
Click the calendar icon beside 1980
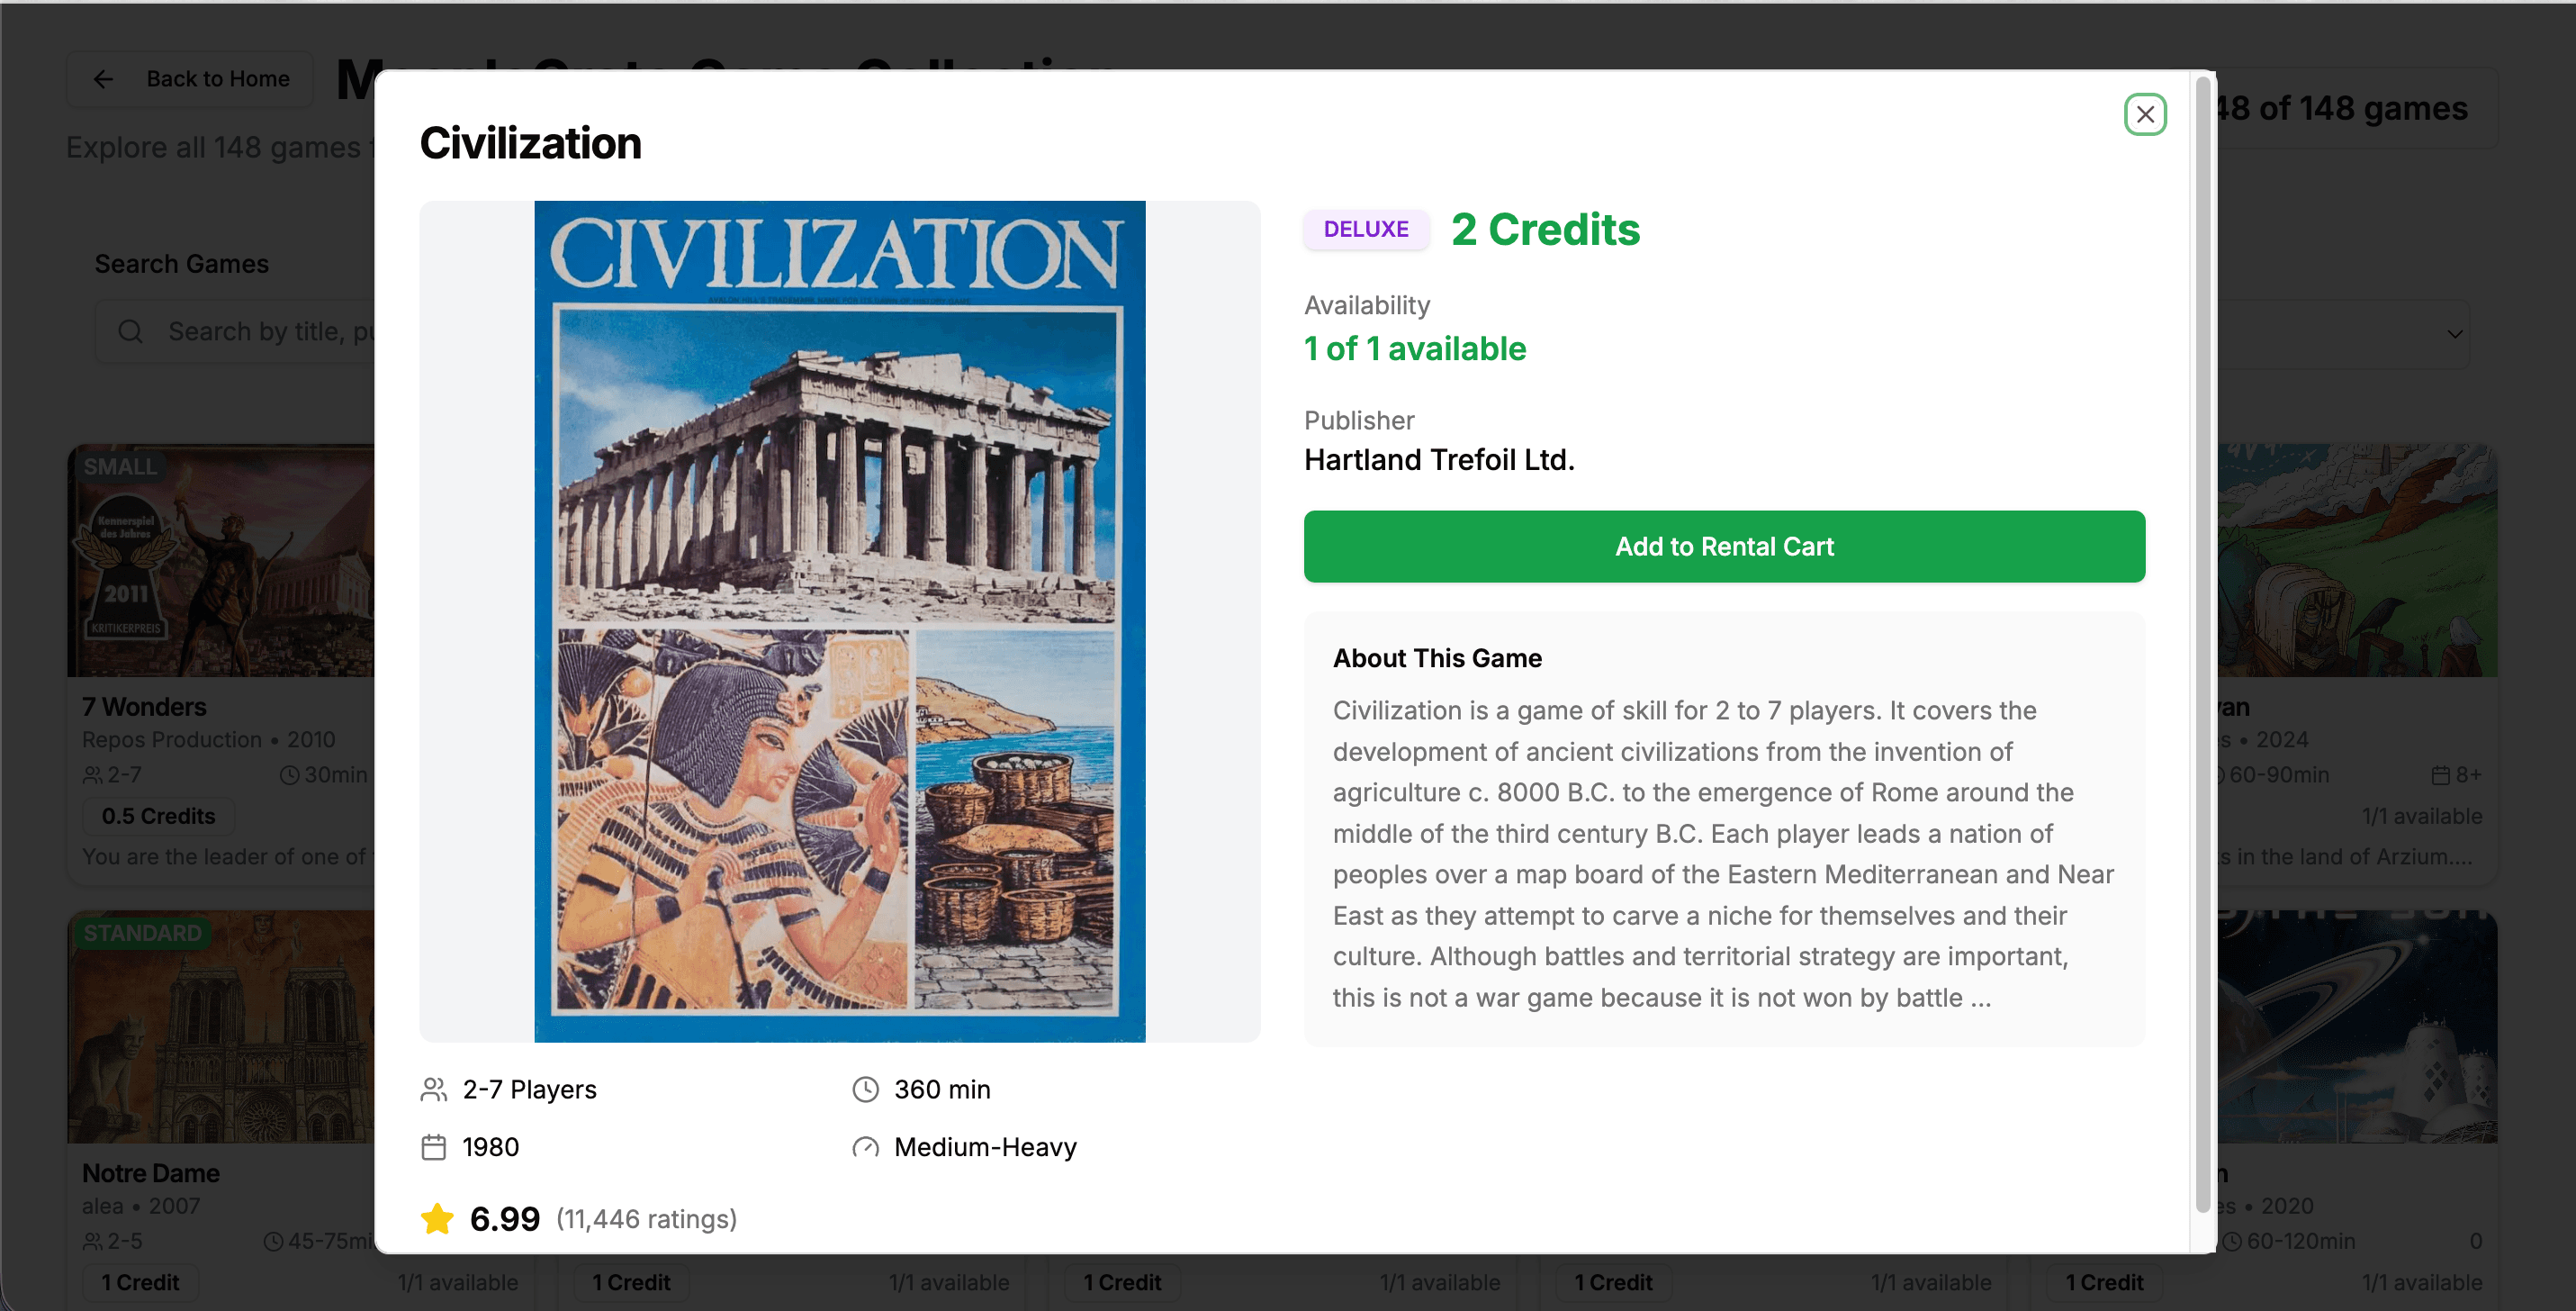433,1147
